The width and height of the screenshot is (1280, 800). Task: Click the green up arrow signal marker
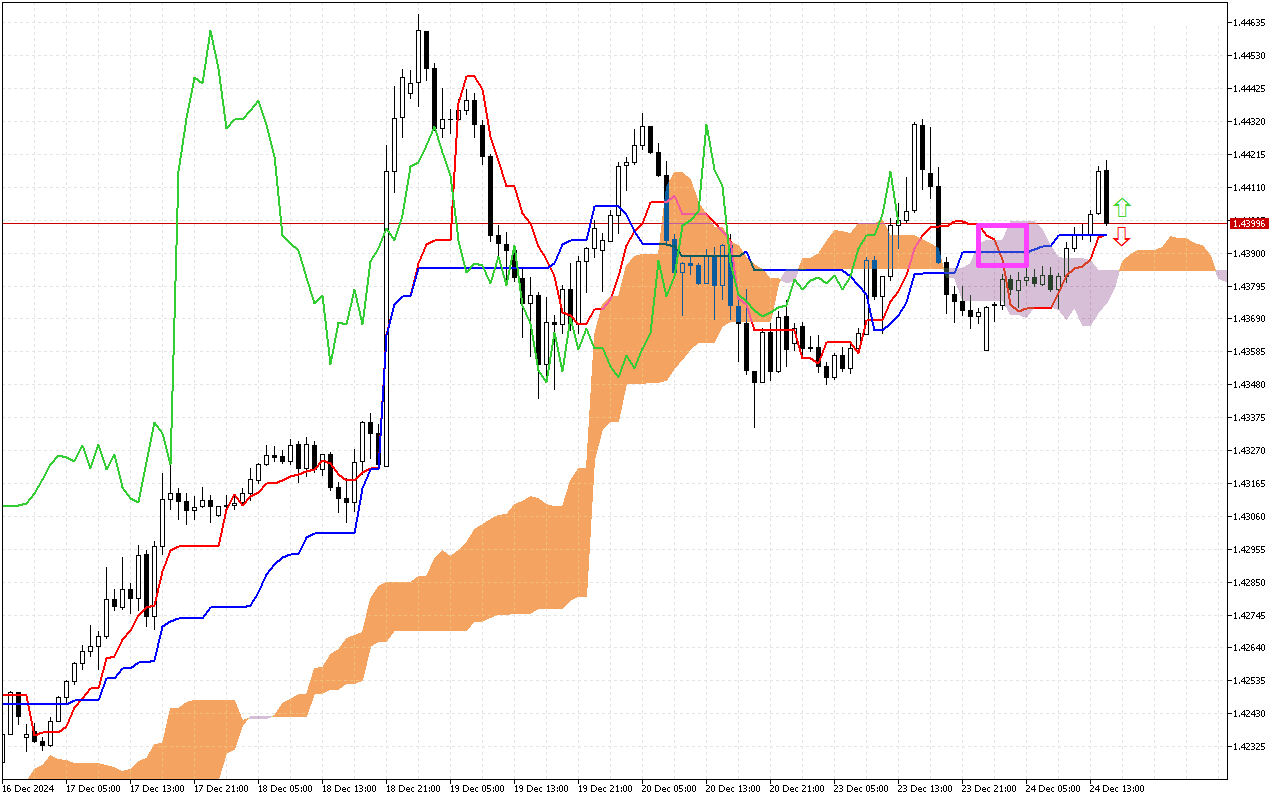coord(1122,208)
